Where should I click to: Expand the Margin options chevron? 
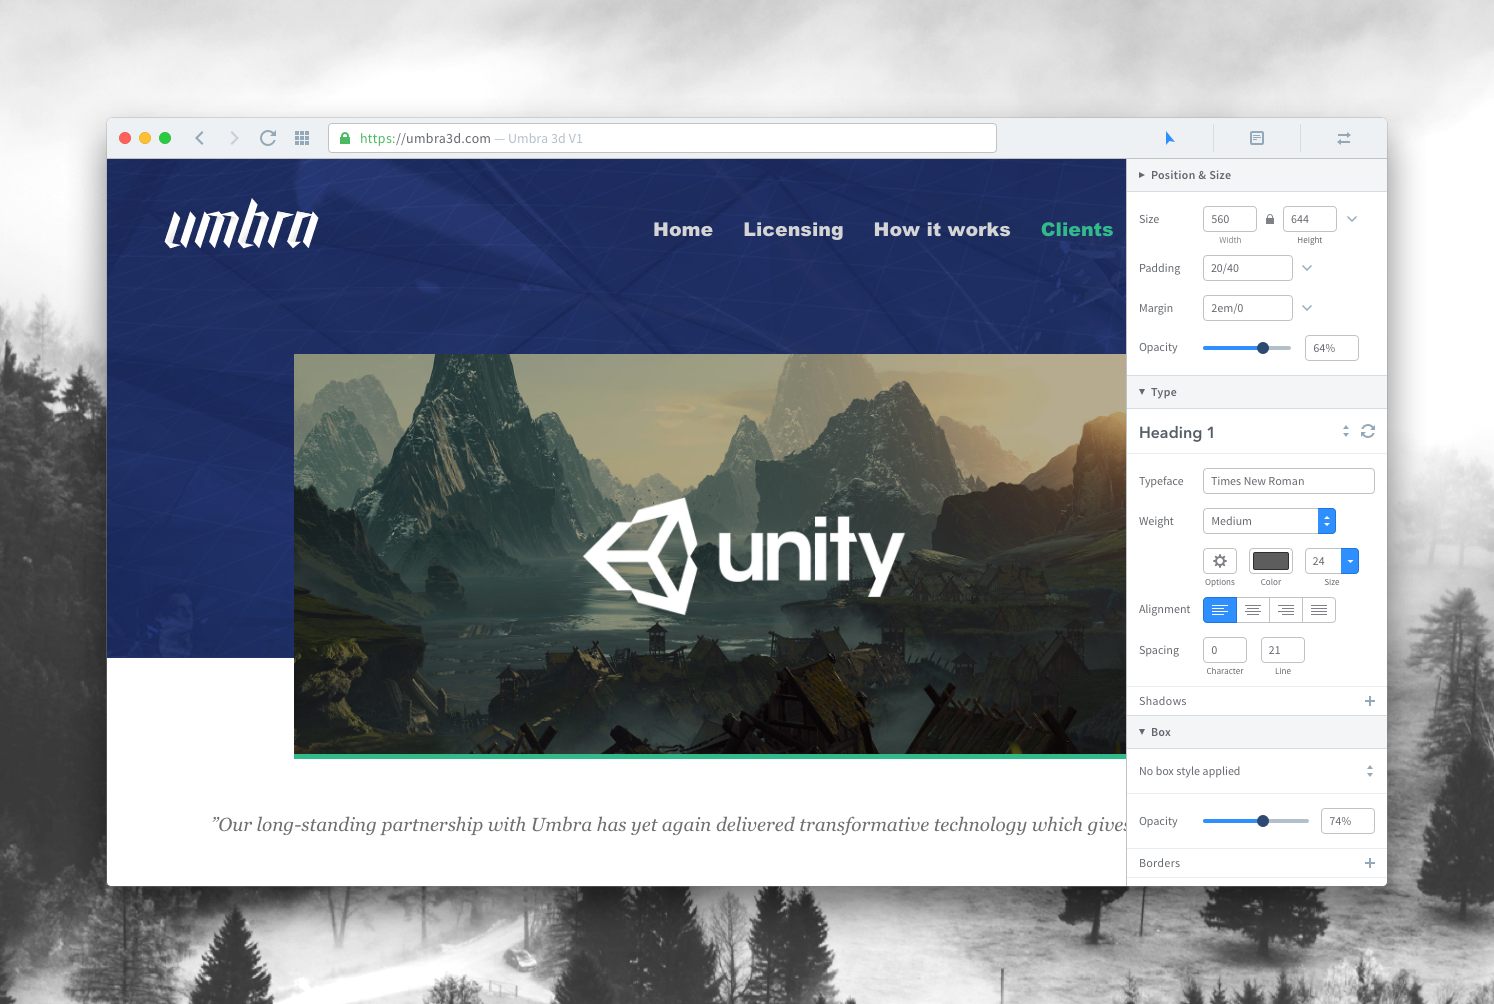(x=1307, y=308)
